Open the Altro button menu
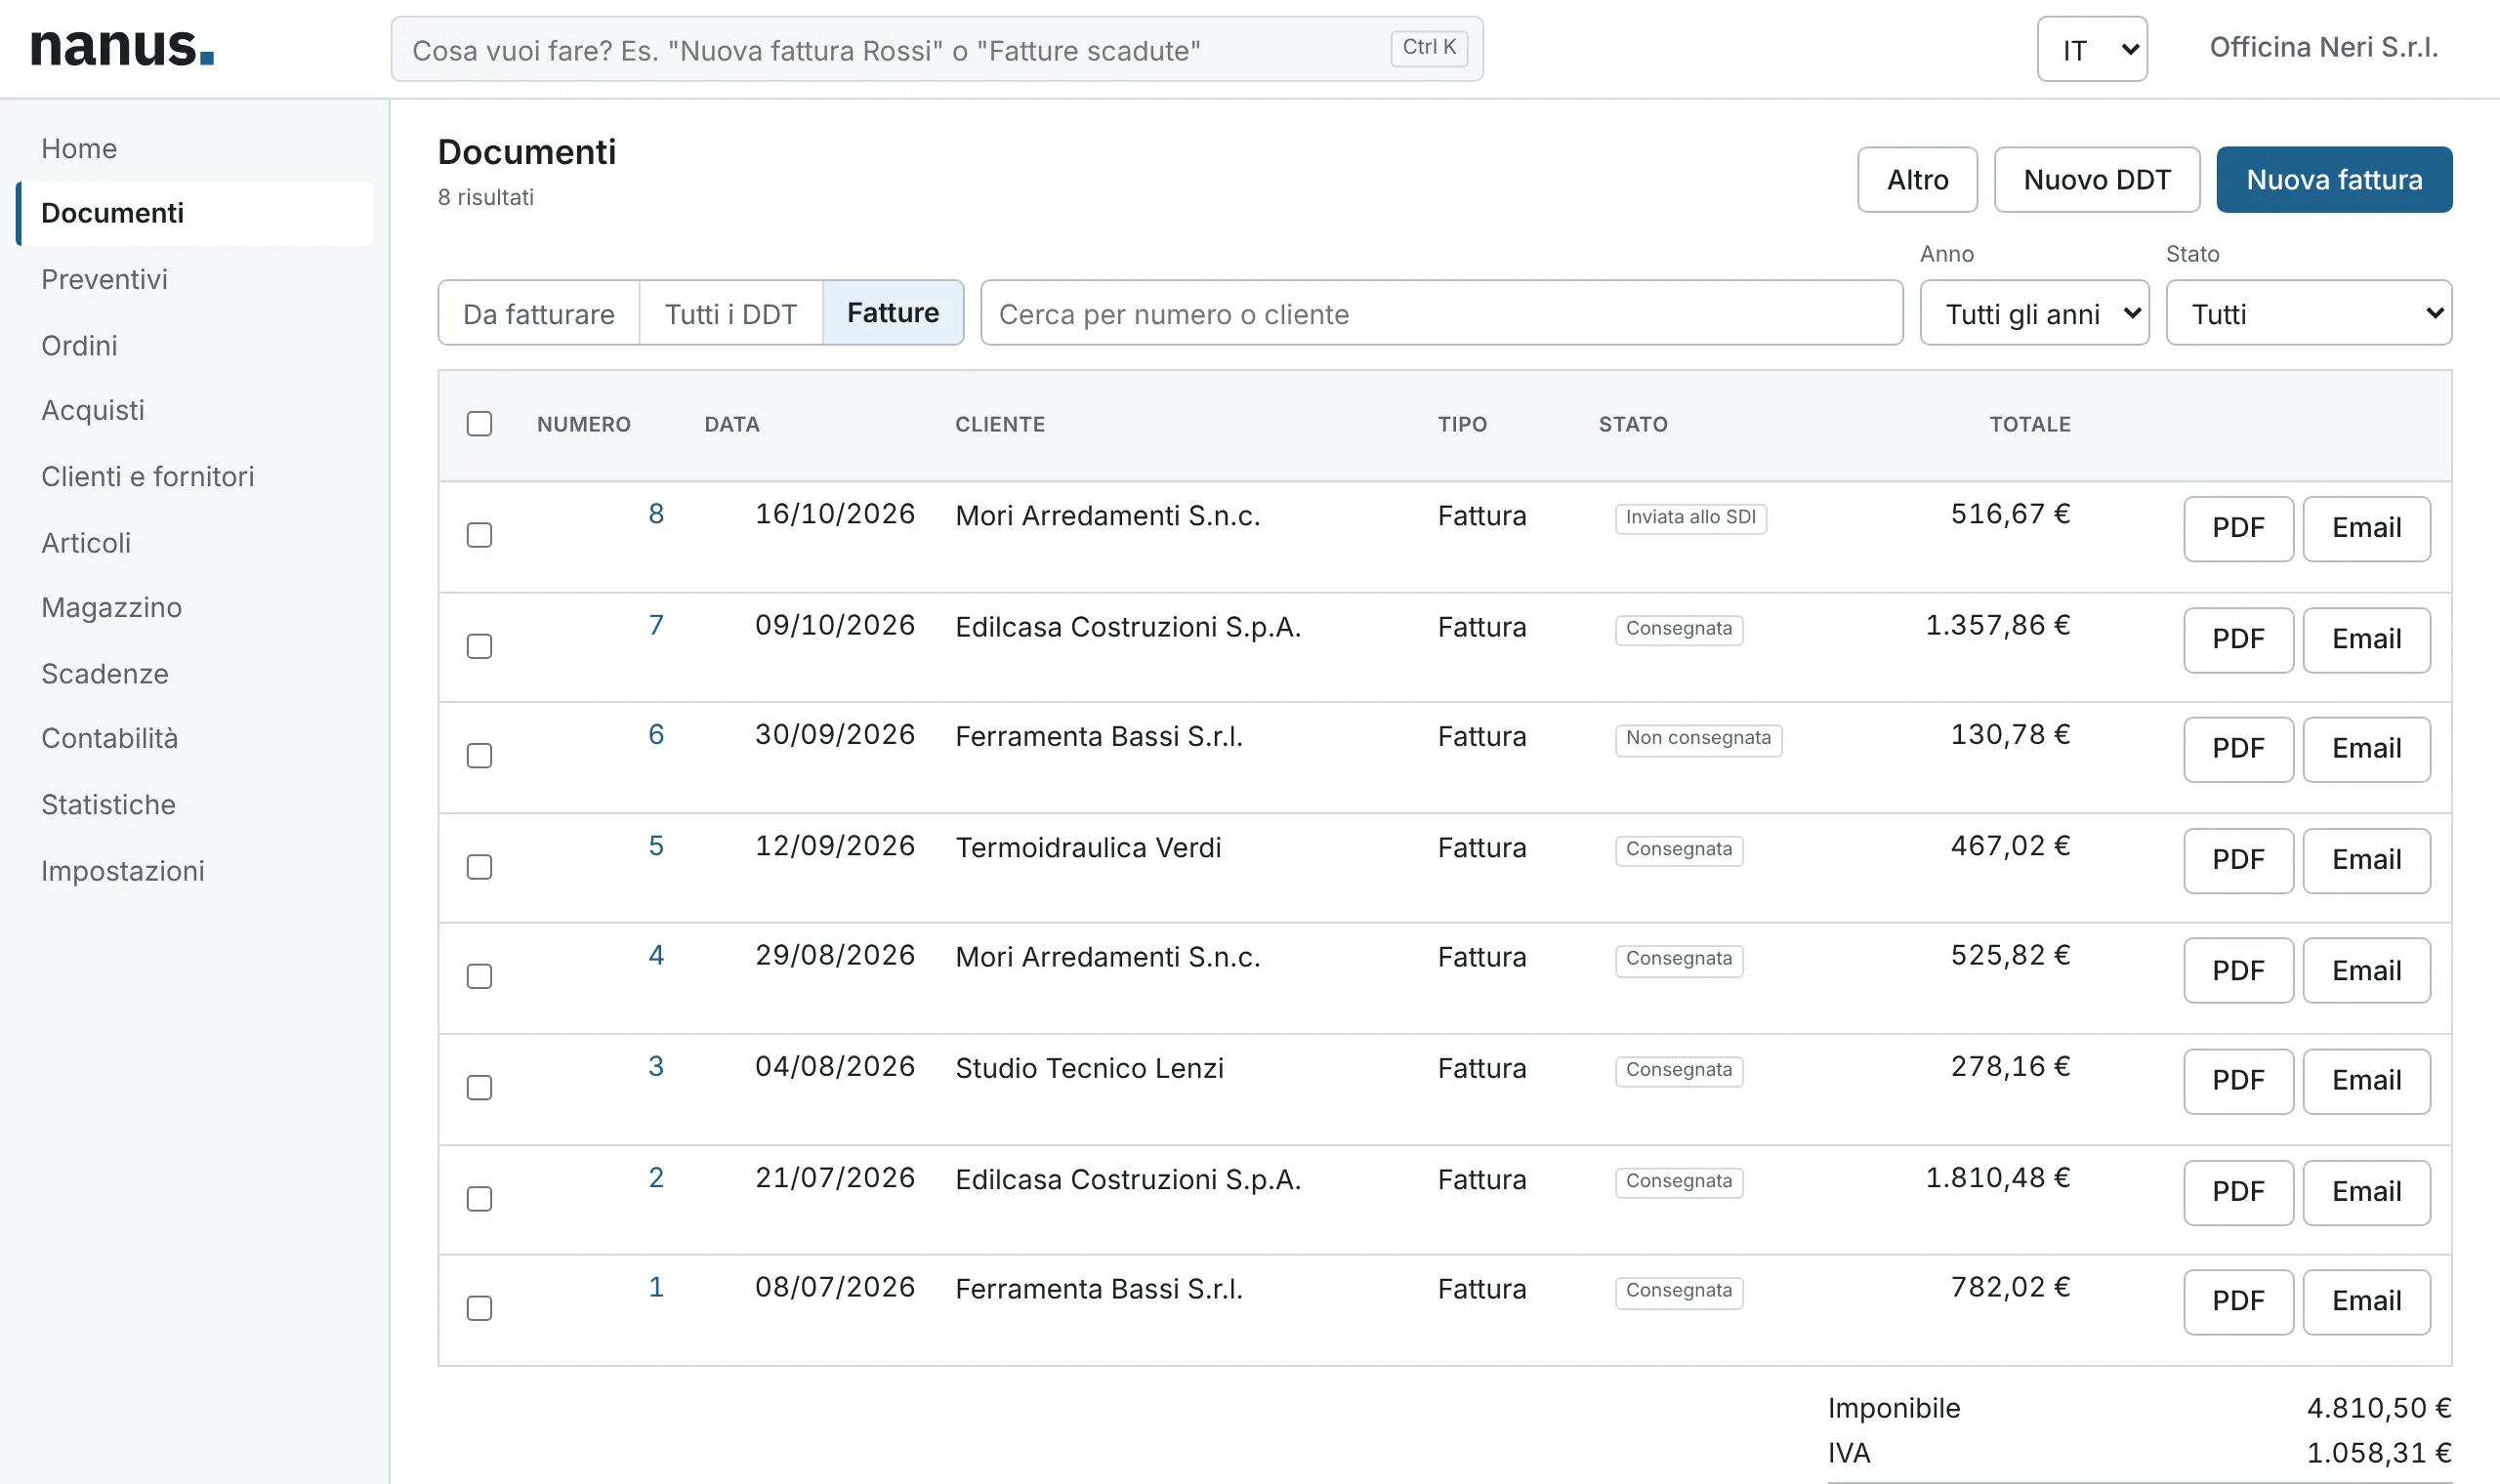2500x1484 pixels. 1917,180
